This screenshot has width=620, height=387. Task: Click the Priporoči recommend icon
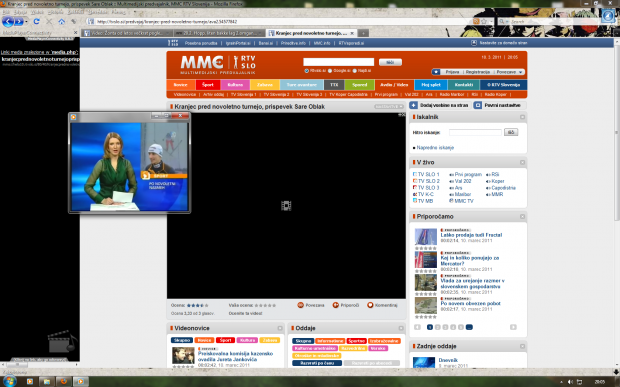tap(336, 305)
